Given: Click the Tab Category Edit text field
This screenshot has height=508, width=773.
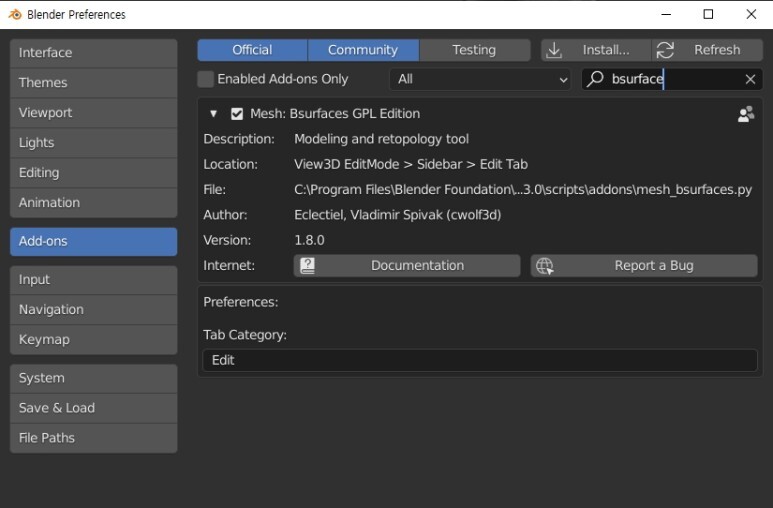Looking at the screenshot, I should [x=480, y=361].
